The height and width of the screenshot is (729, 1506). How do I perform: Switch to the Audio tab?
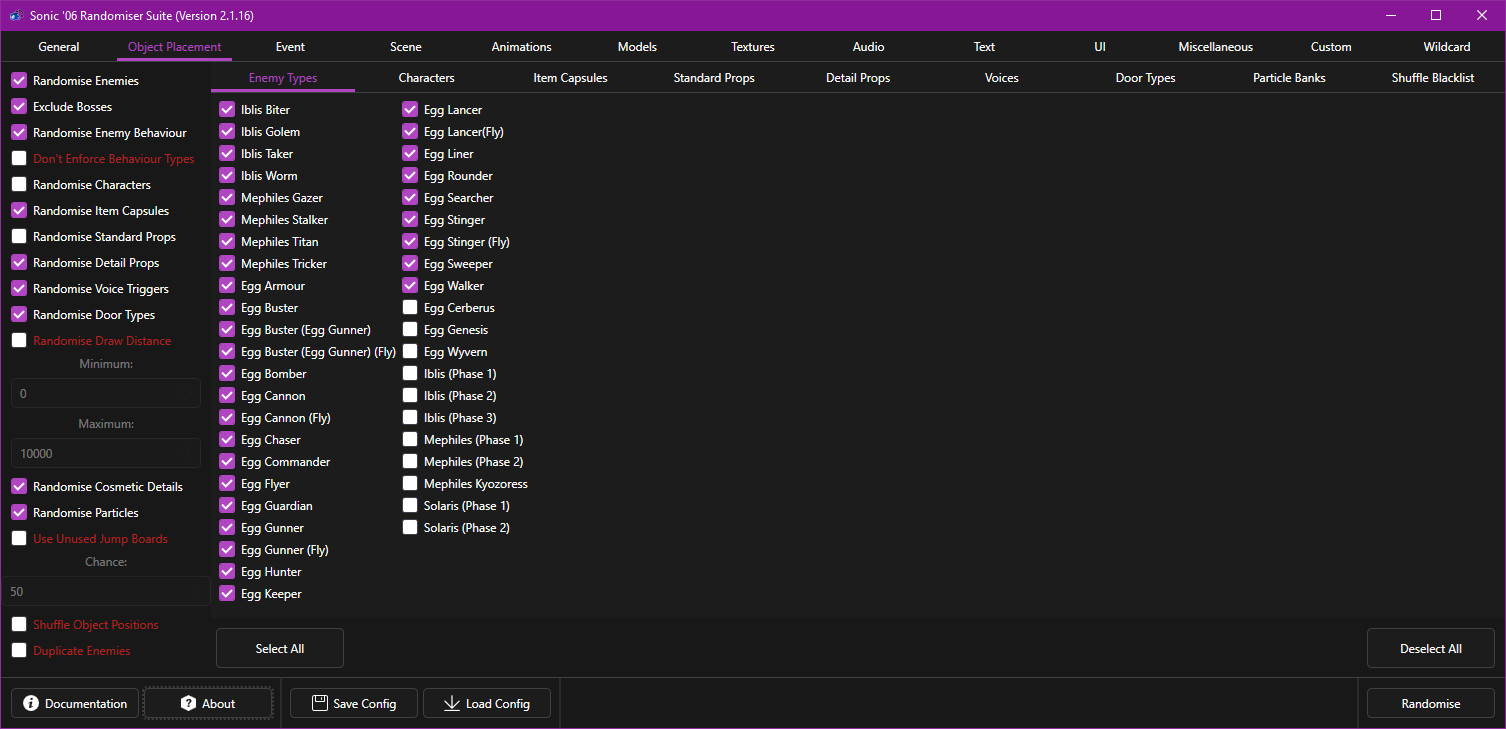[868, 47]
